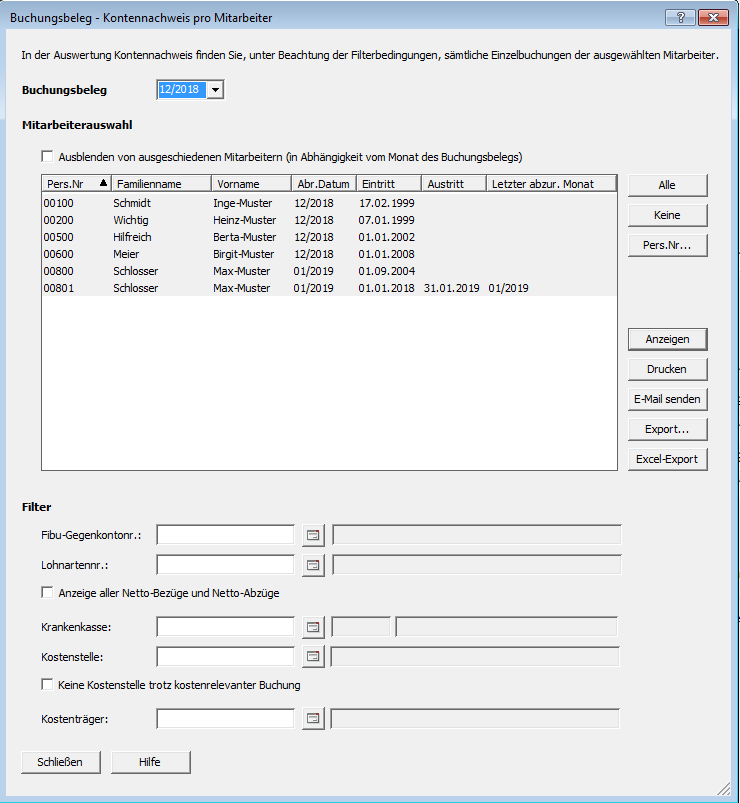Open lookup for Krankenkasse field
The image size is (740, 803).
(313, 627)
